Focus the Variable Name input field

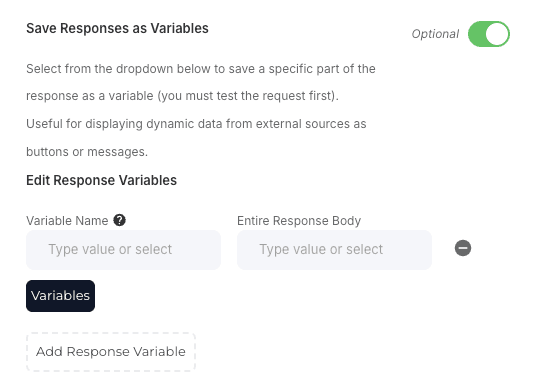tap(123, 250)
